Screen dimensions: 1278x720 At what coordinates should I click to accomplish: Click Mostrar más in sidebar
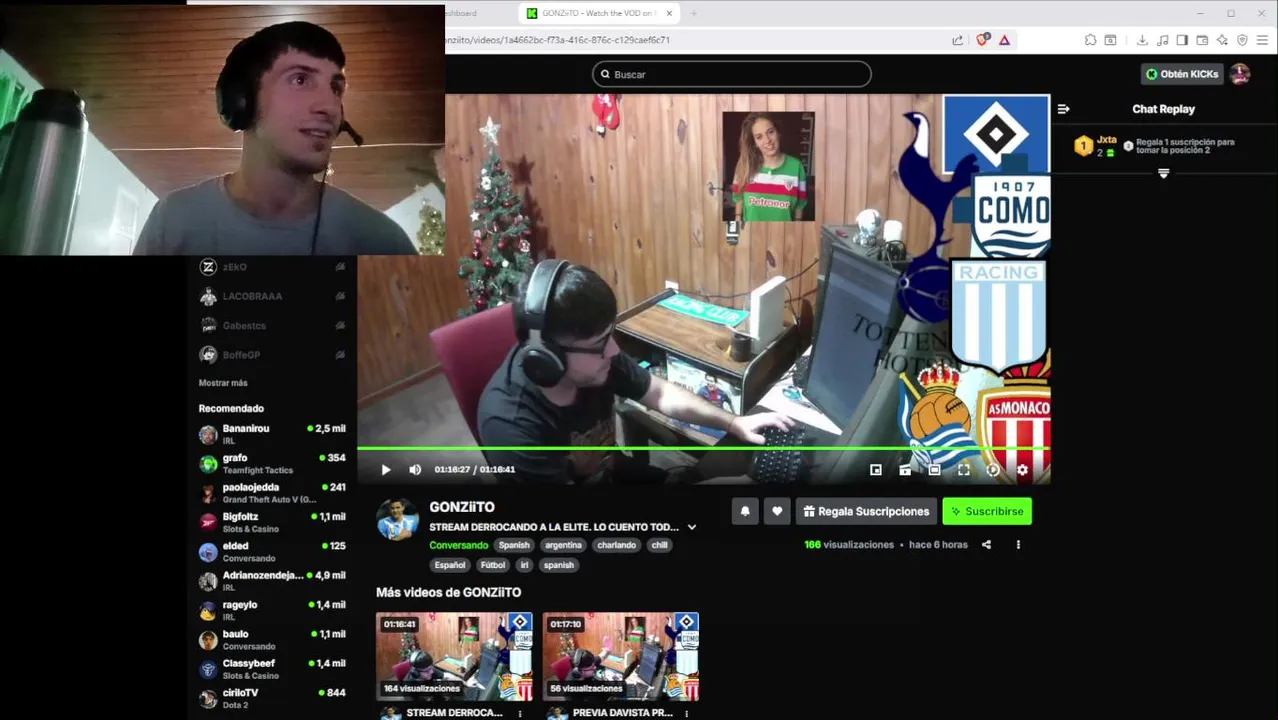(223, 383)
